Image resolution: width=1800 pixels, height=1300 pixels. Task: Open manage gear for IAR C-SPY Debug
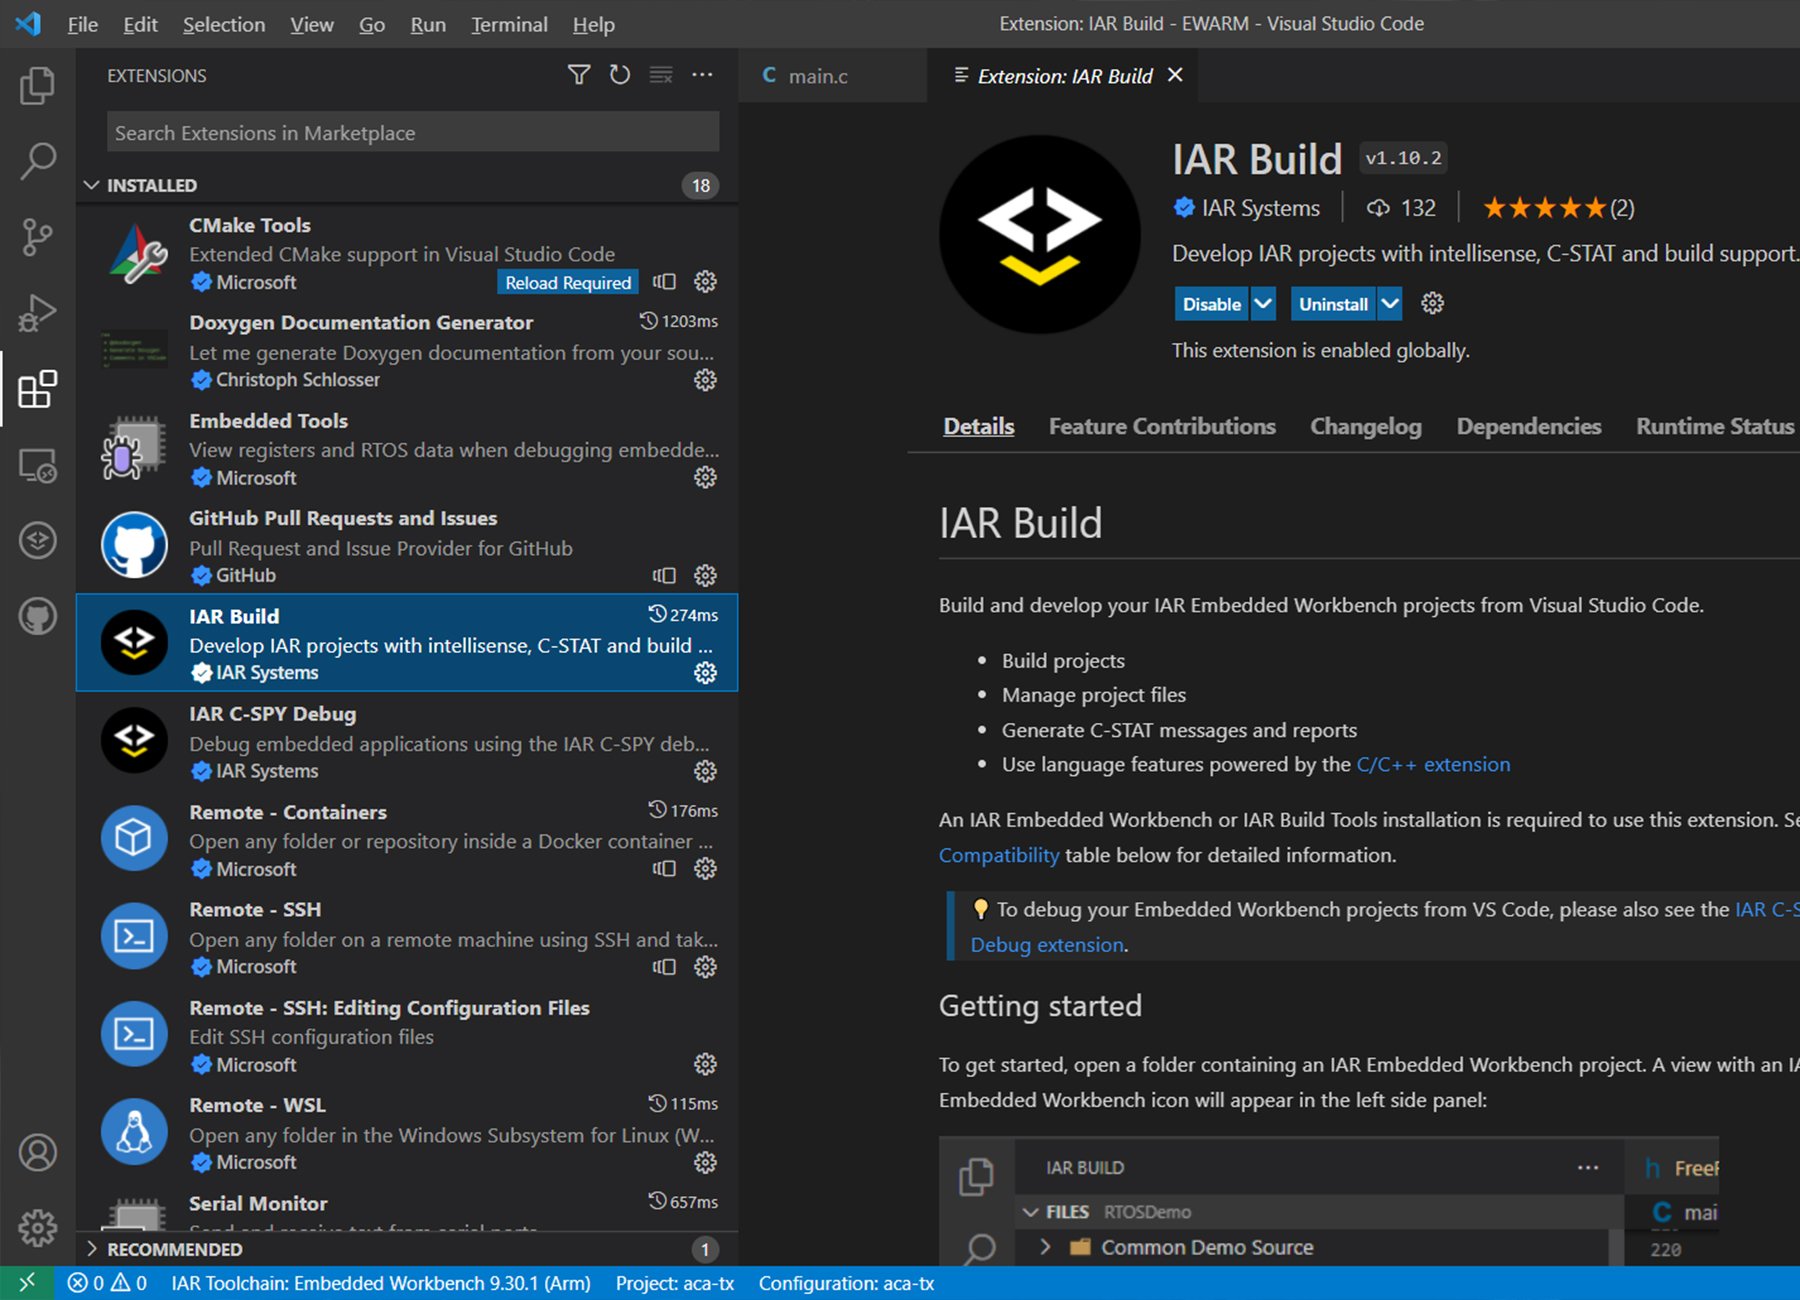click(705, 771)
